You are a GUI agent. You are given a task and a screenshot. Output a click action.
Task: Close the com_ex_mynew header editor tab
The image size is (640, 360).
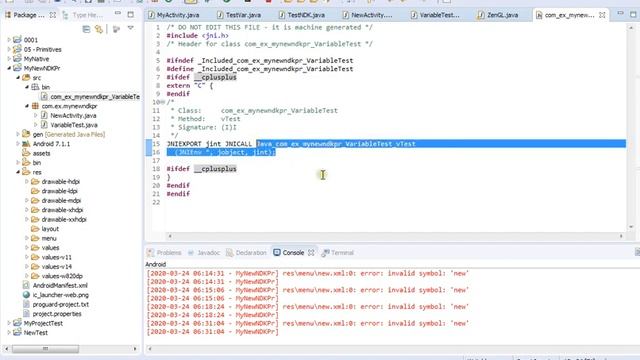point(602,15)
